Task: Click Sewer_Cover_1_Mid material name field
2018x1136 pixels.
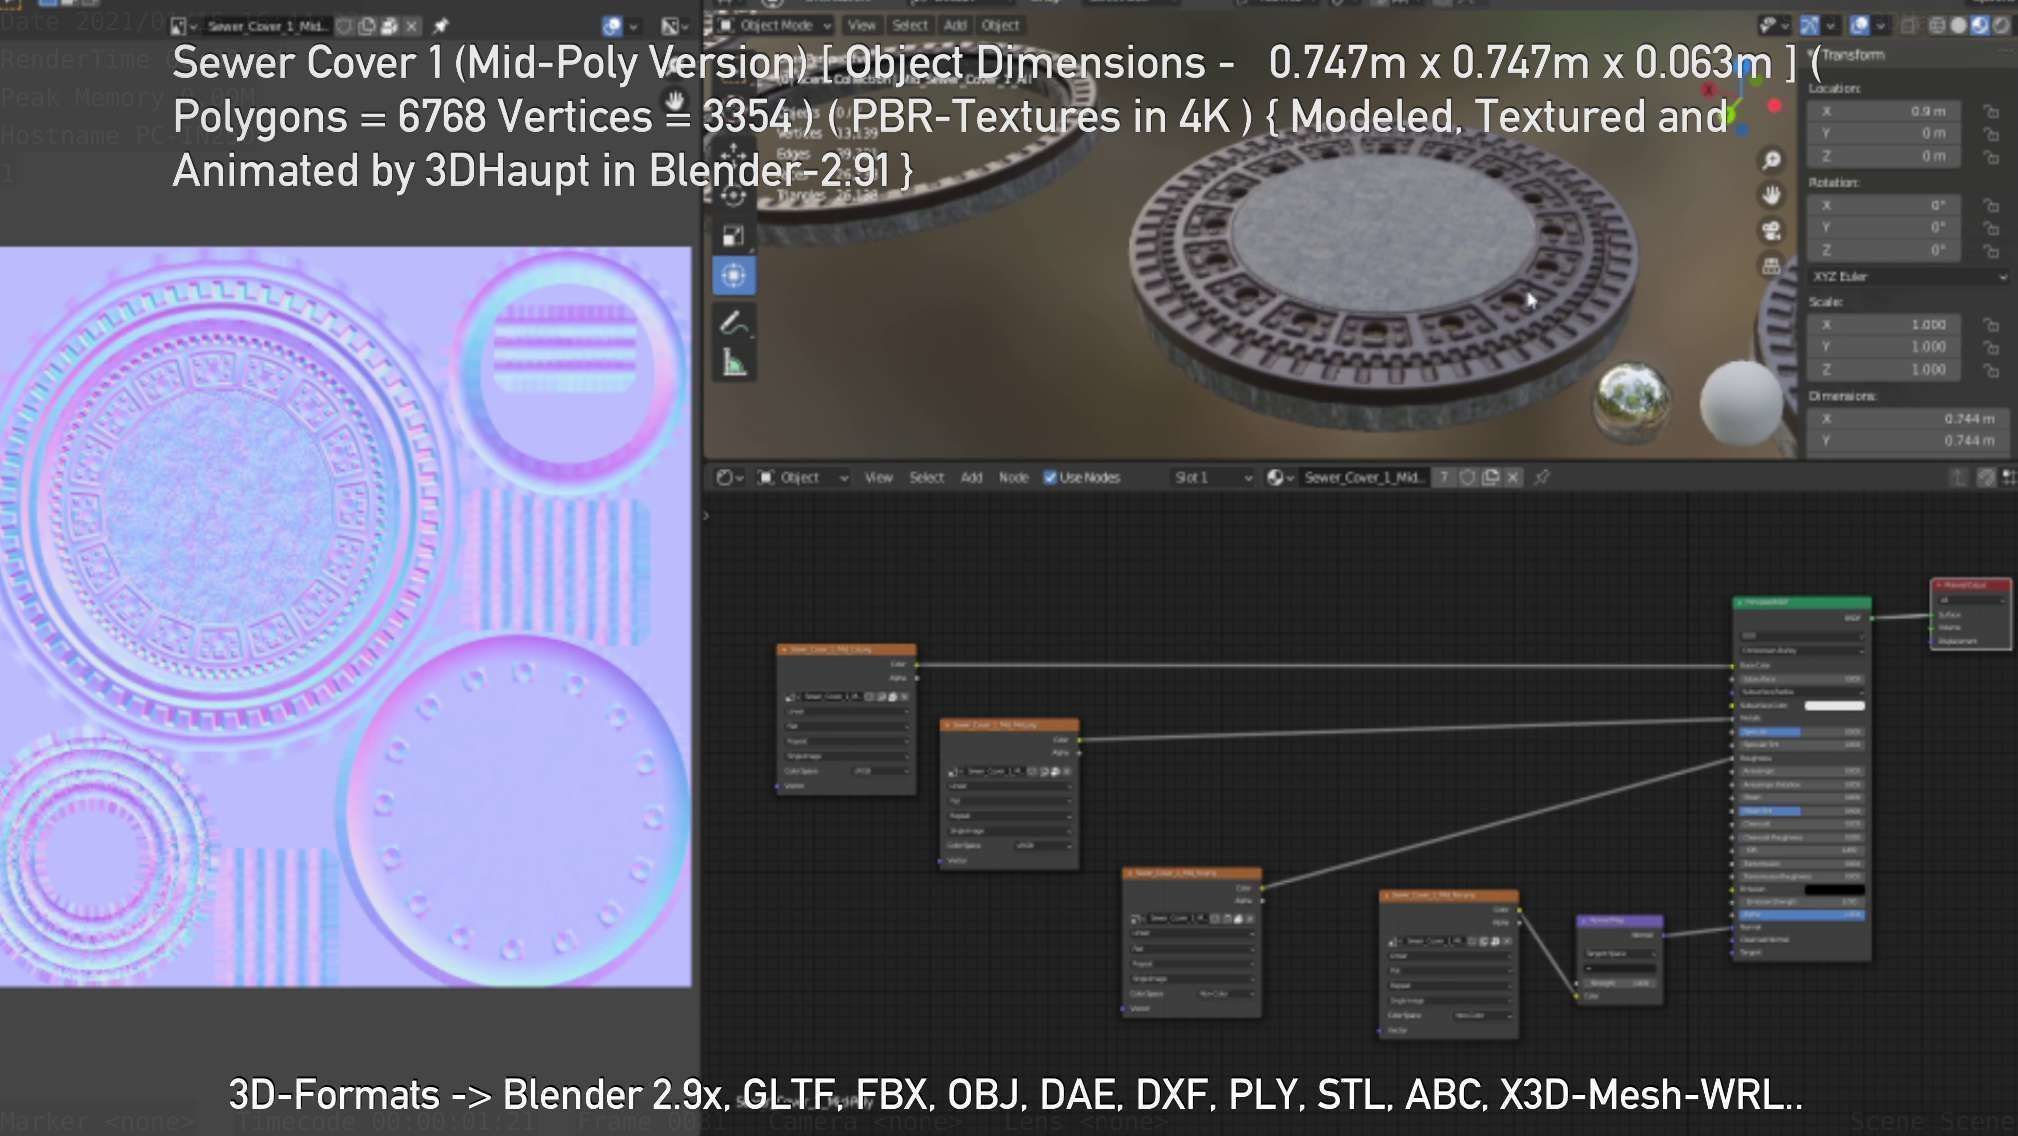Action: coord(1364,478)
